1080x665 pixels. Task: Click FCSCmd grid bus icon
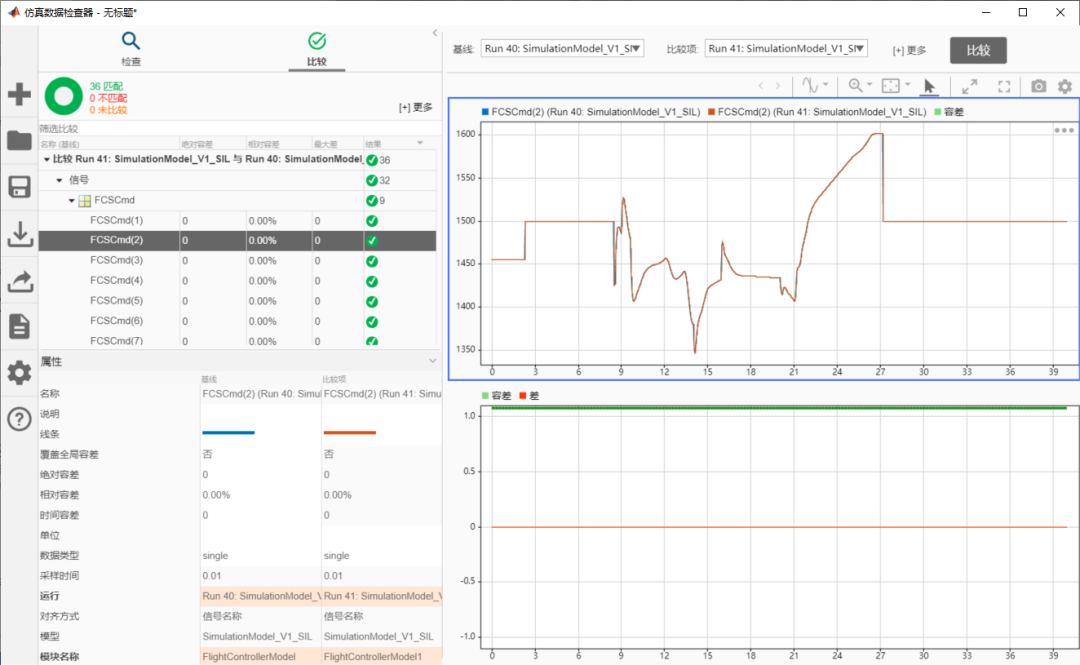[x=85, y=201]
